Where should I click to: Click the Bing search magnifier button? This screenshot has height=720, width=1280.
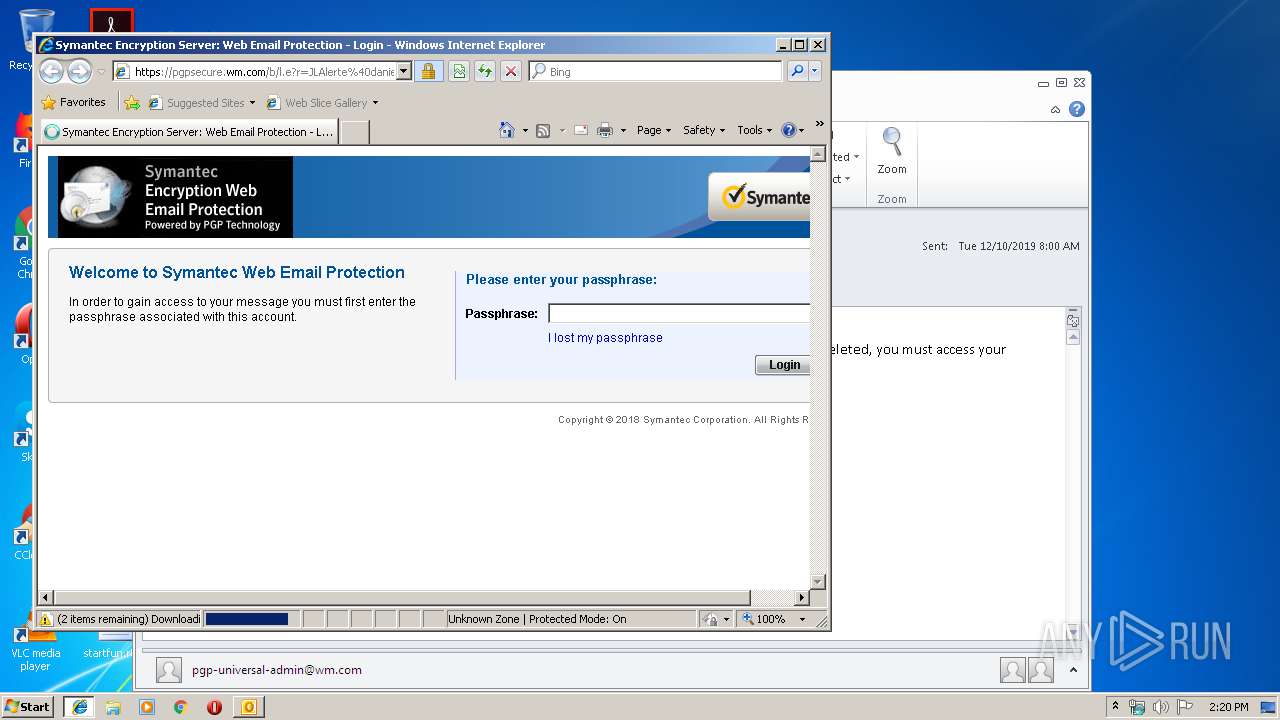[x=797, y=71]
